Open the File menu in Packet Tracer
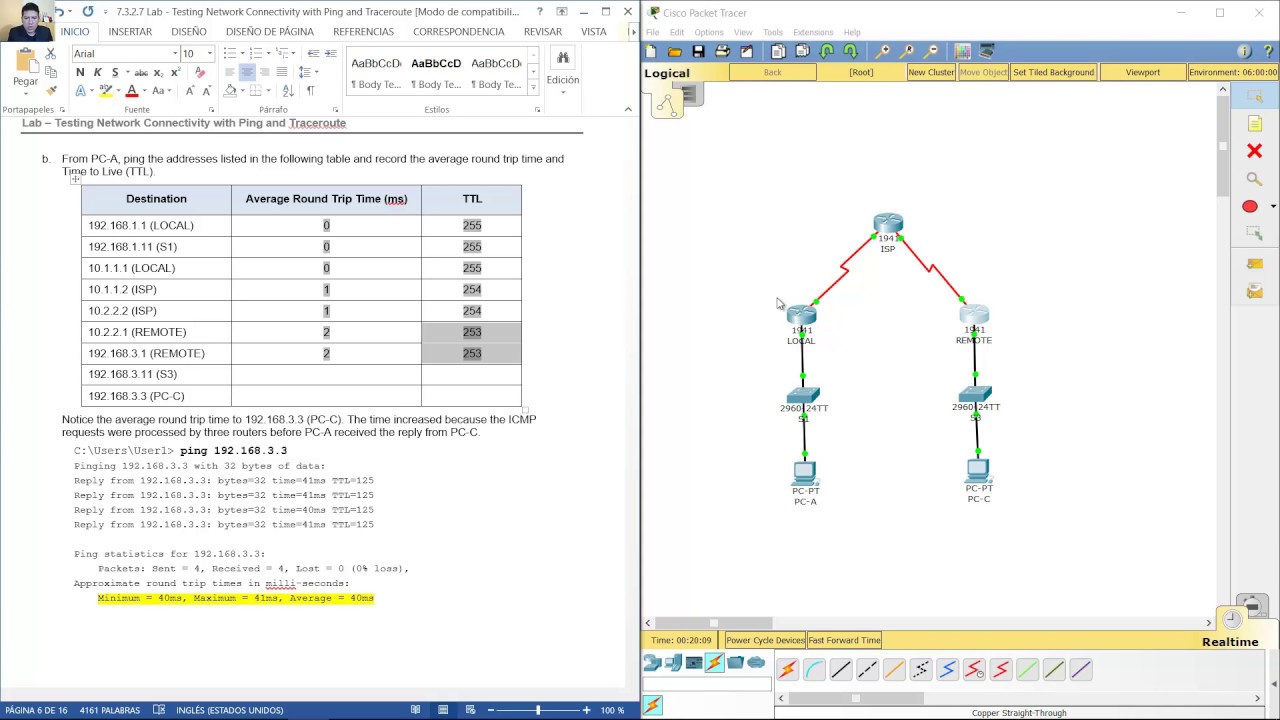Viewport: 1280px width, 720px height. 652,32
